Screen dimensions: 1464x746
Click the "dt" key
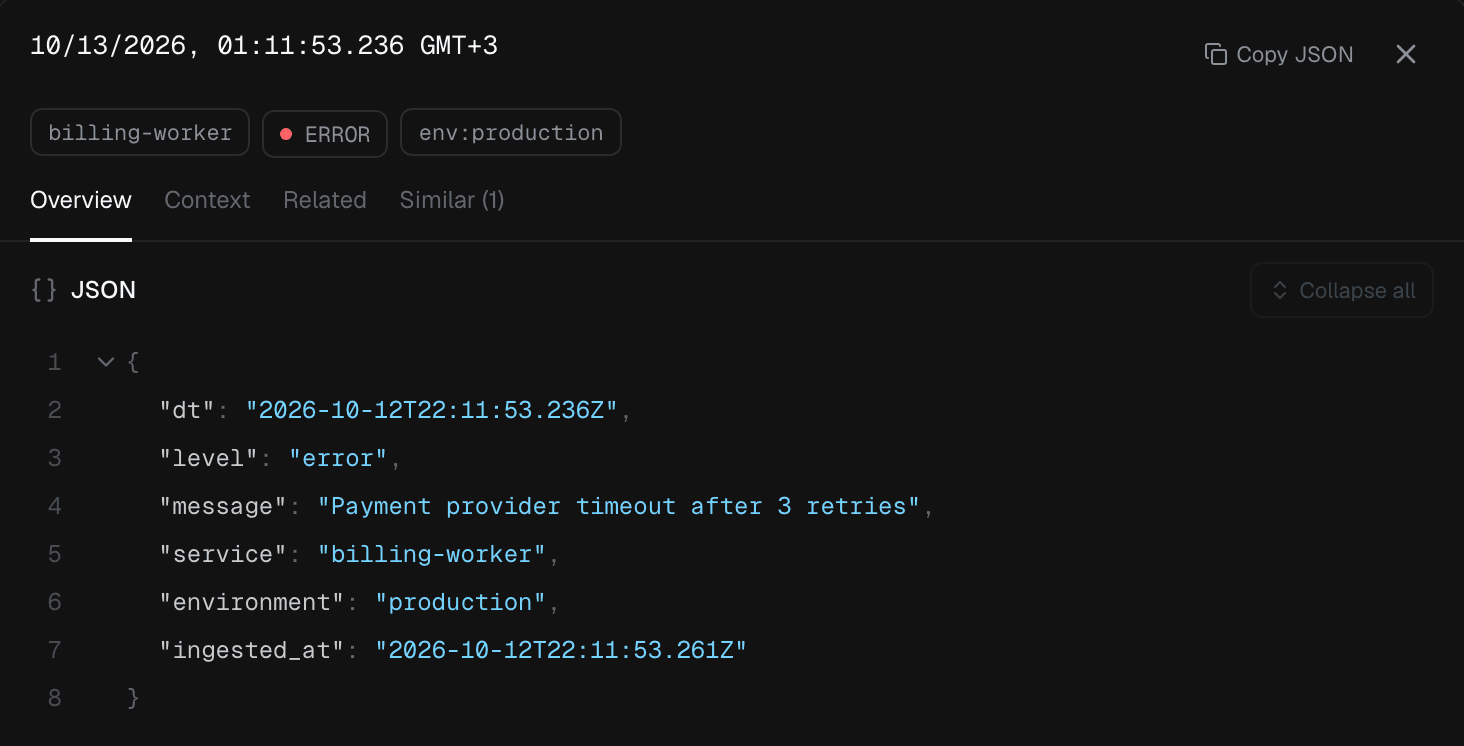(x=188, y=410)
